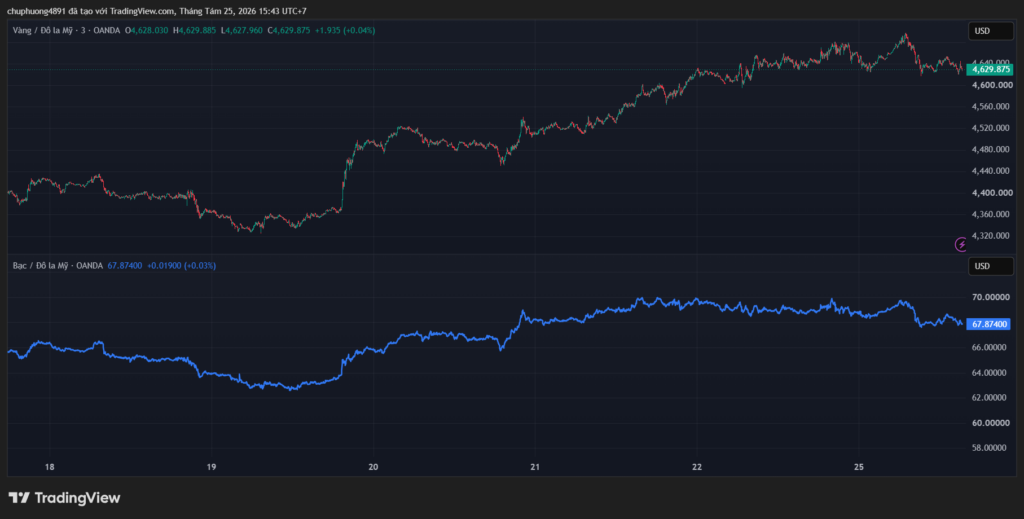Click the 4,320.000 price axis label

[989, 236]
